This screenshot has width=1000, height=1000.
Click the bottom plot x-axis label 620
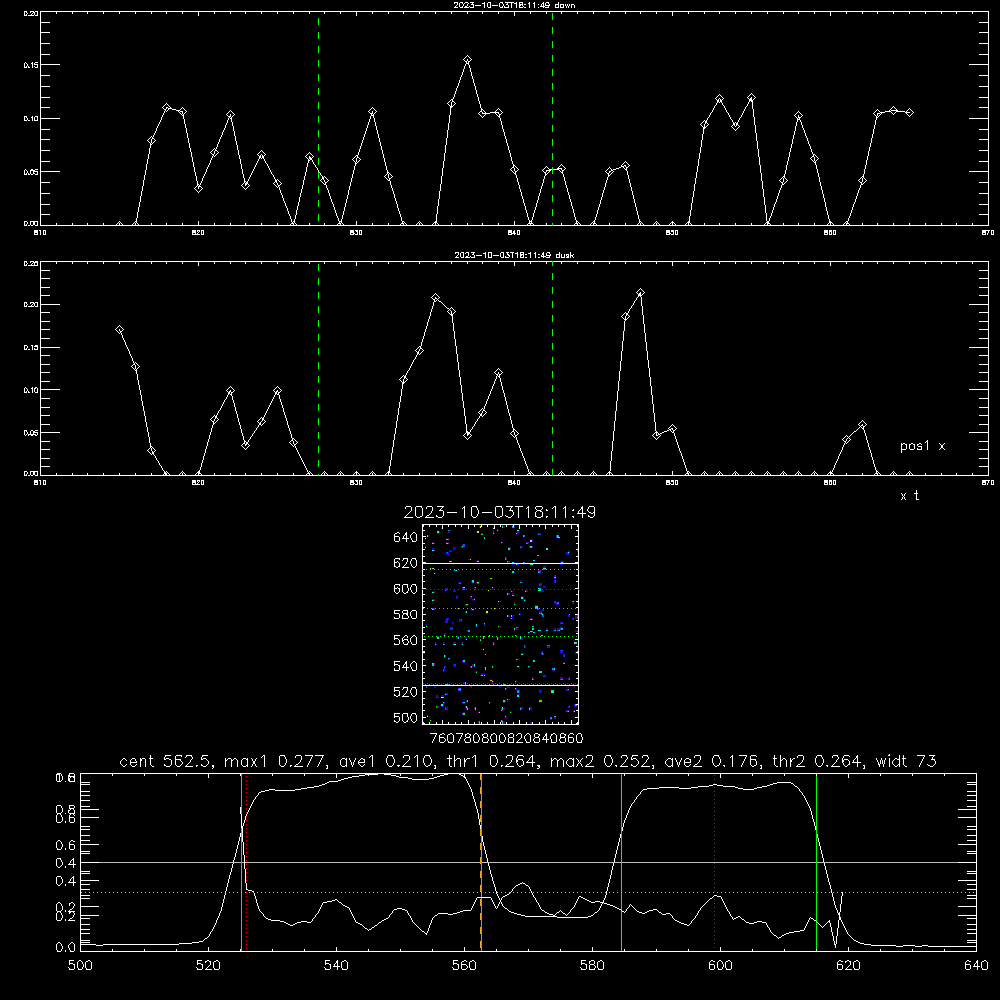848,966
